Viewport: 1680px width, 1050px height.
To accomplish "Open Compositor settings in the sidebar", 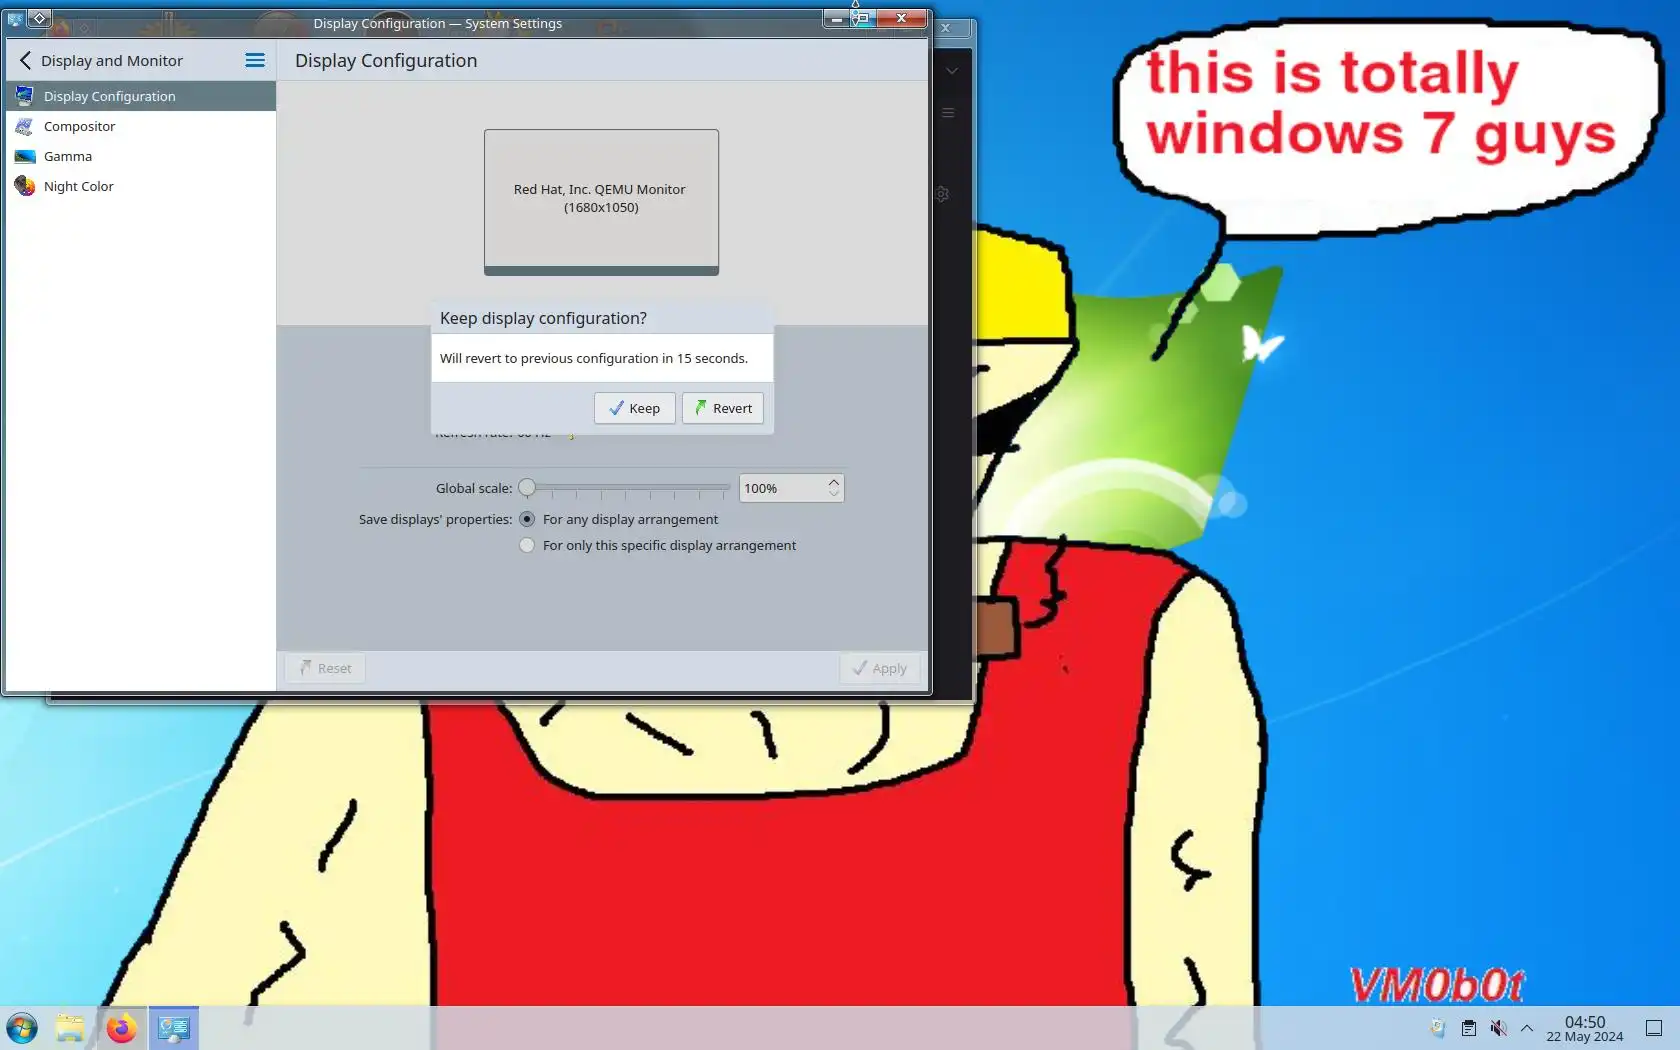I will [x=140, y=126].
